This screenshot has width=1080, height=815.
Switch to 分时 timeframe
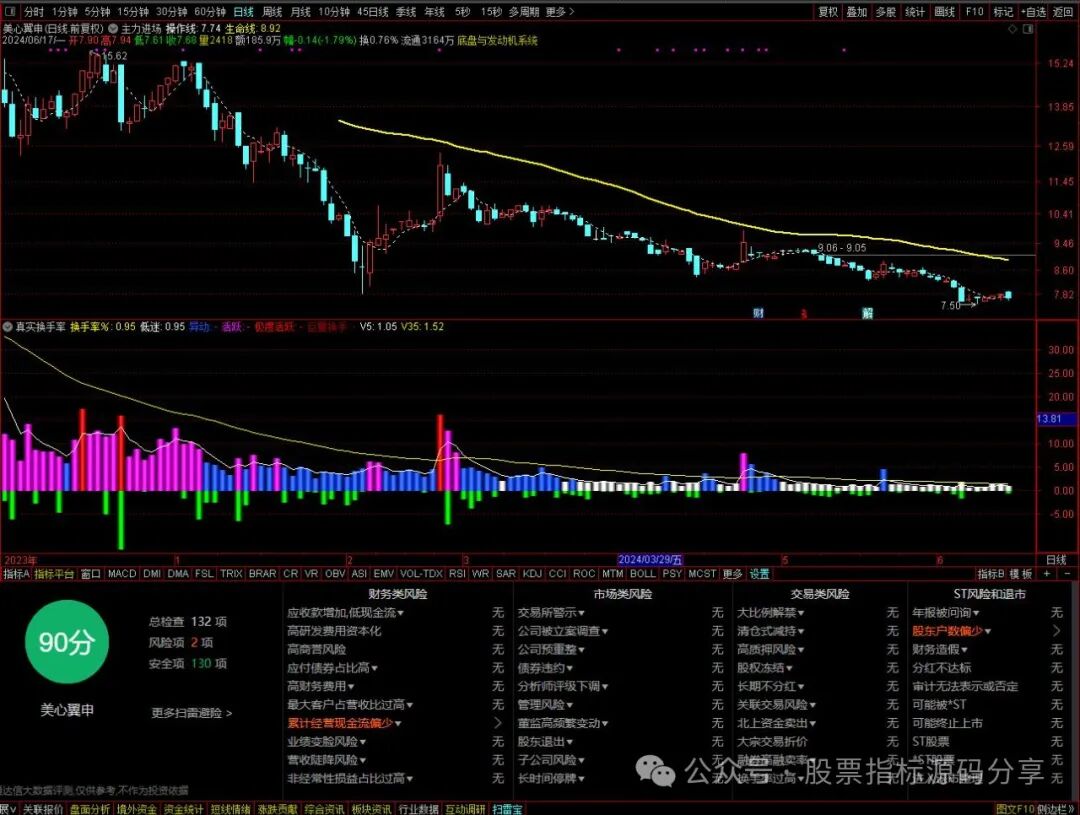33,12
